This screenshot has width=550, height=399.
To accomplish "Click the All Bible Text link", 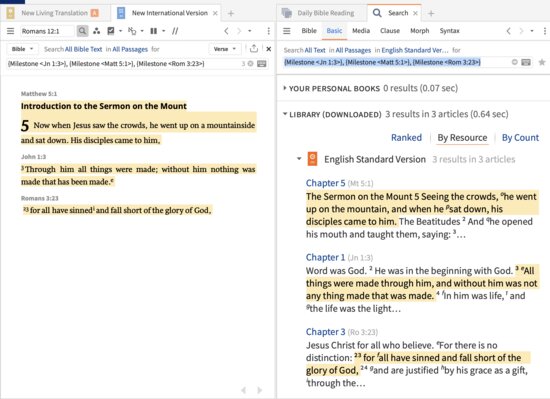I will point(83,49).
